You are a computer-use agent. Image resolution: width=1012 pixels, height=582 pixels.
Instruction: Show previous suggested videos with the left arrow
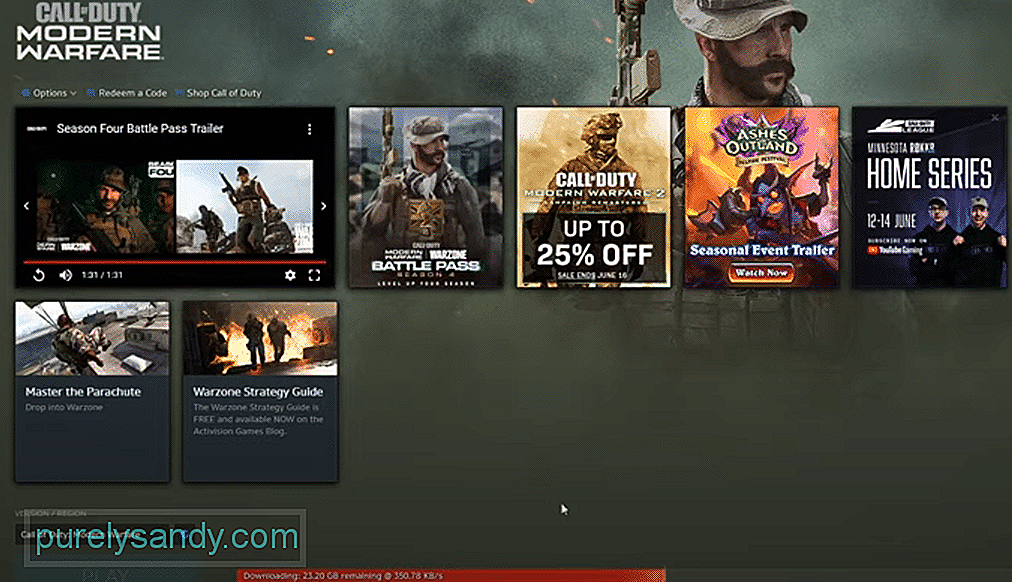tap(26, 206)
